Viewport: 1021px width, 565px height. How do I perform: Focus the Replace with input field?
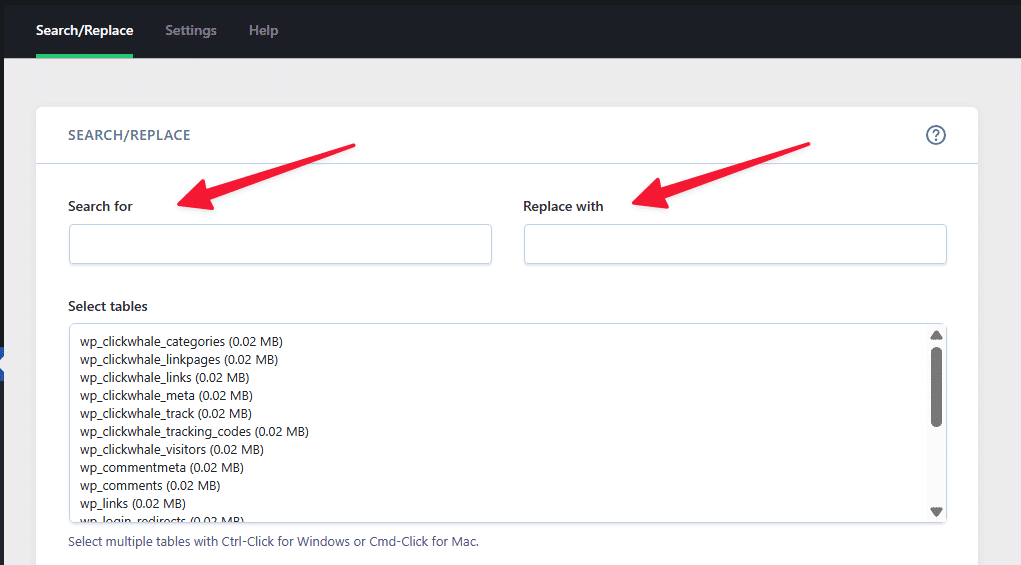pos(735,244)
